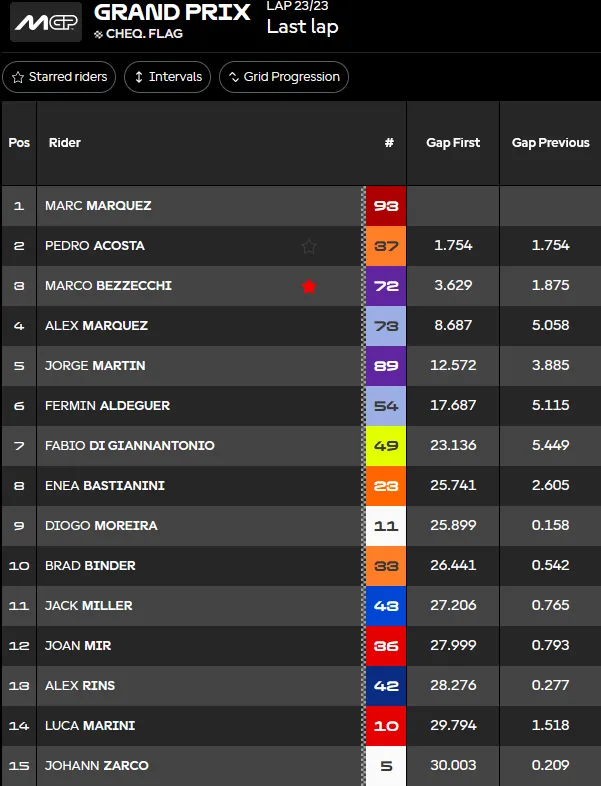Viewport: 601px width, 786px height.
Task: Click the MotoGP logo icon
Action: click(46, 22)
